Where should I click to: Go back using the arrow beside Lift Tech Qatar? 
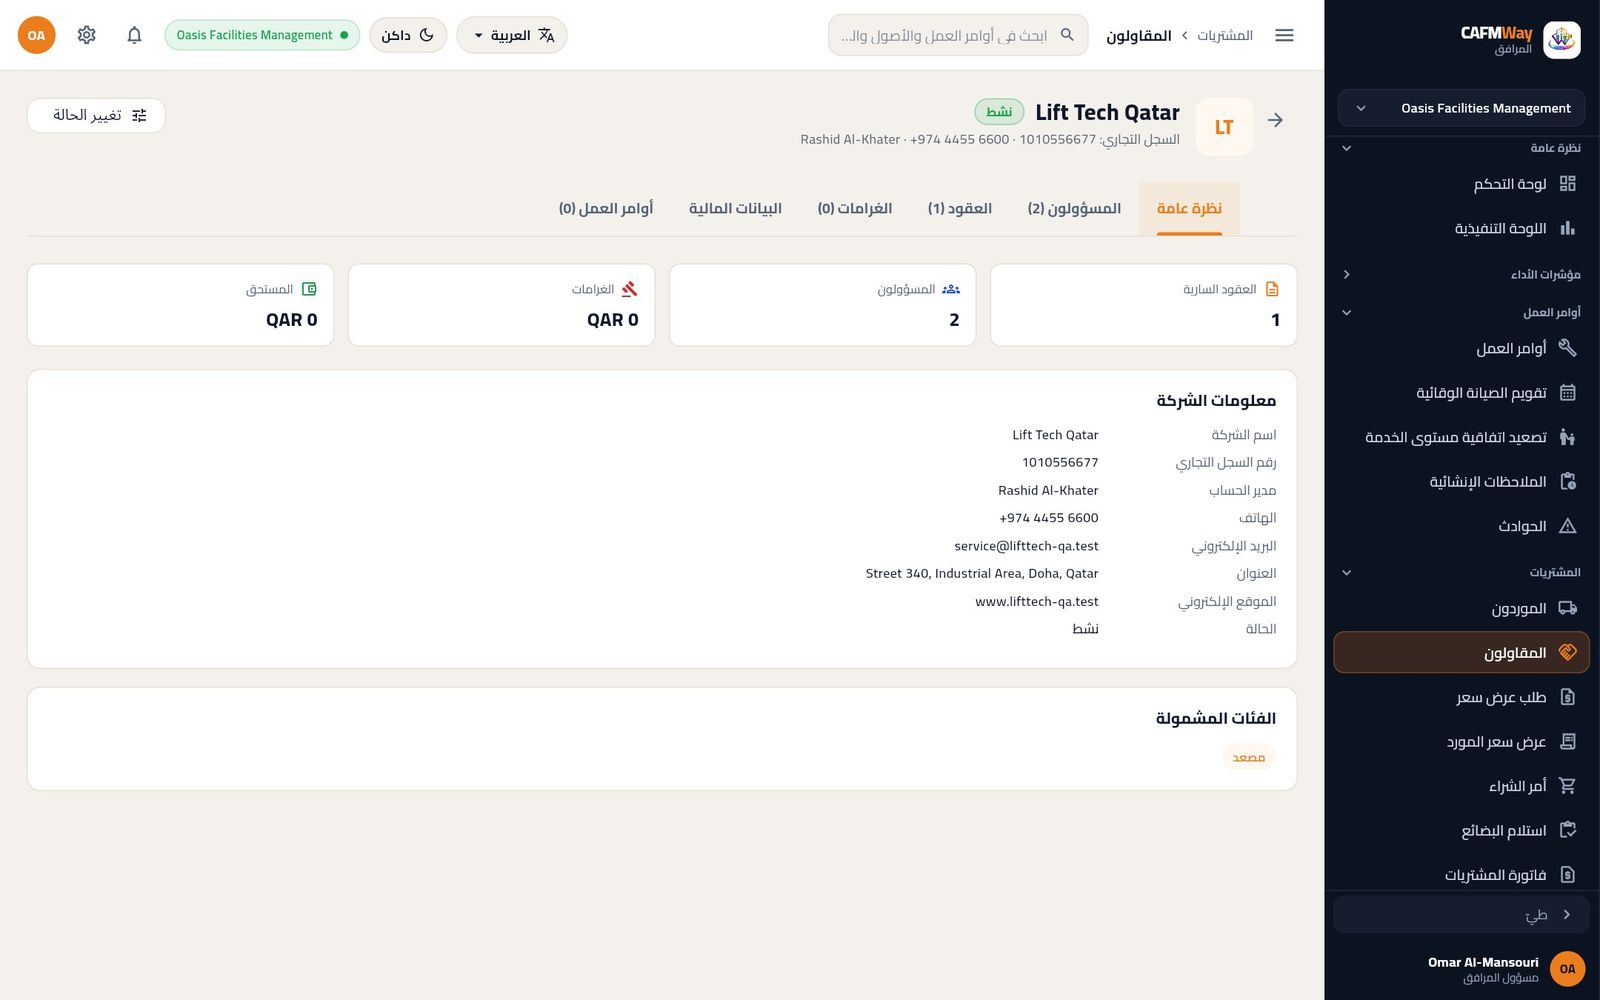pos(1275,120)
